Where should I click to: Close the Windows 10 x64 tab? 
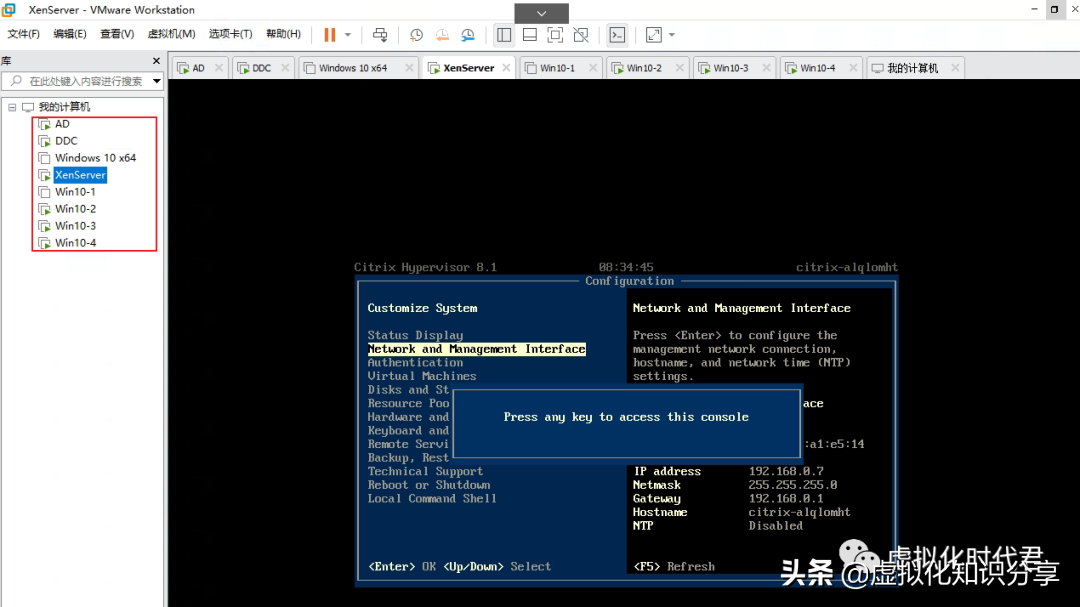[409, 68]
